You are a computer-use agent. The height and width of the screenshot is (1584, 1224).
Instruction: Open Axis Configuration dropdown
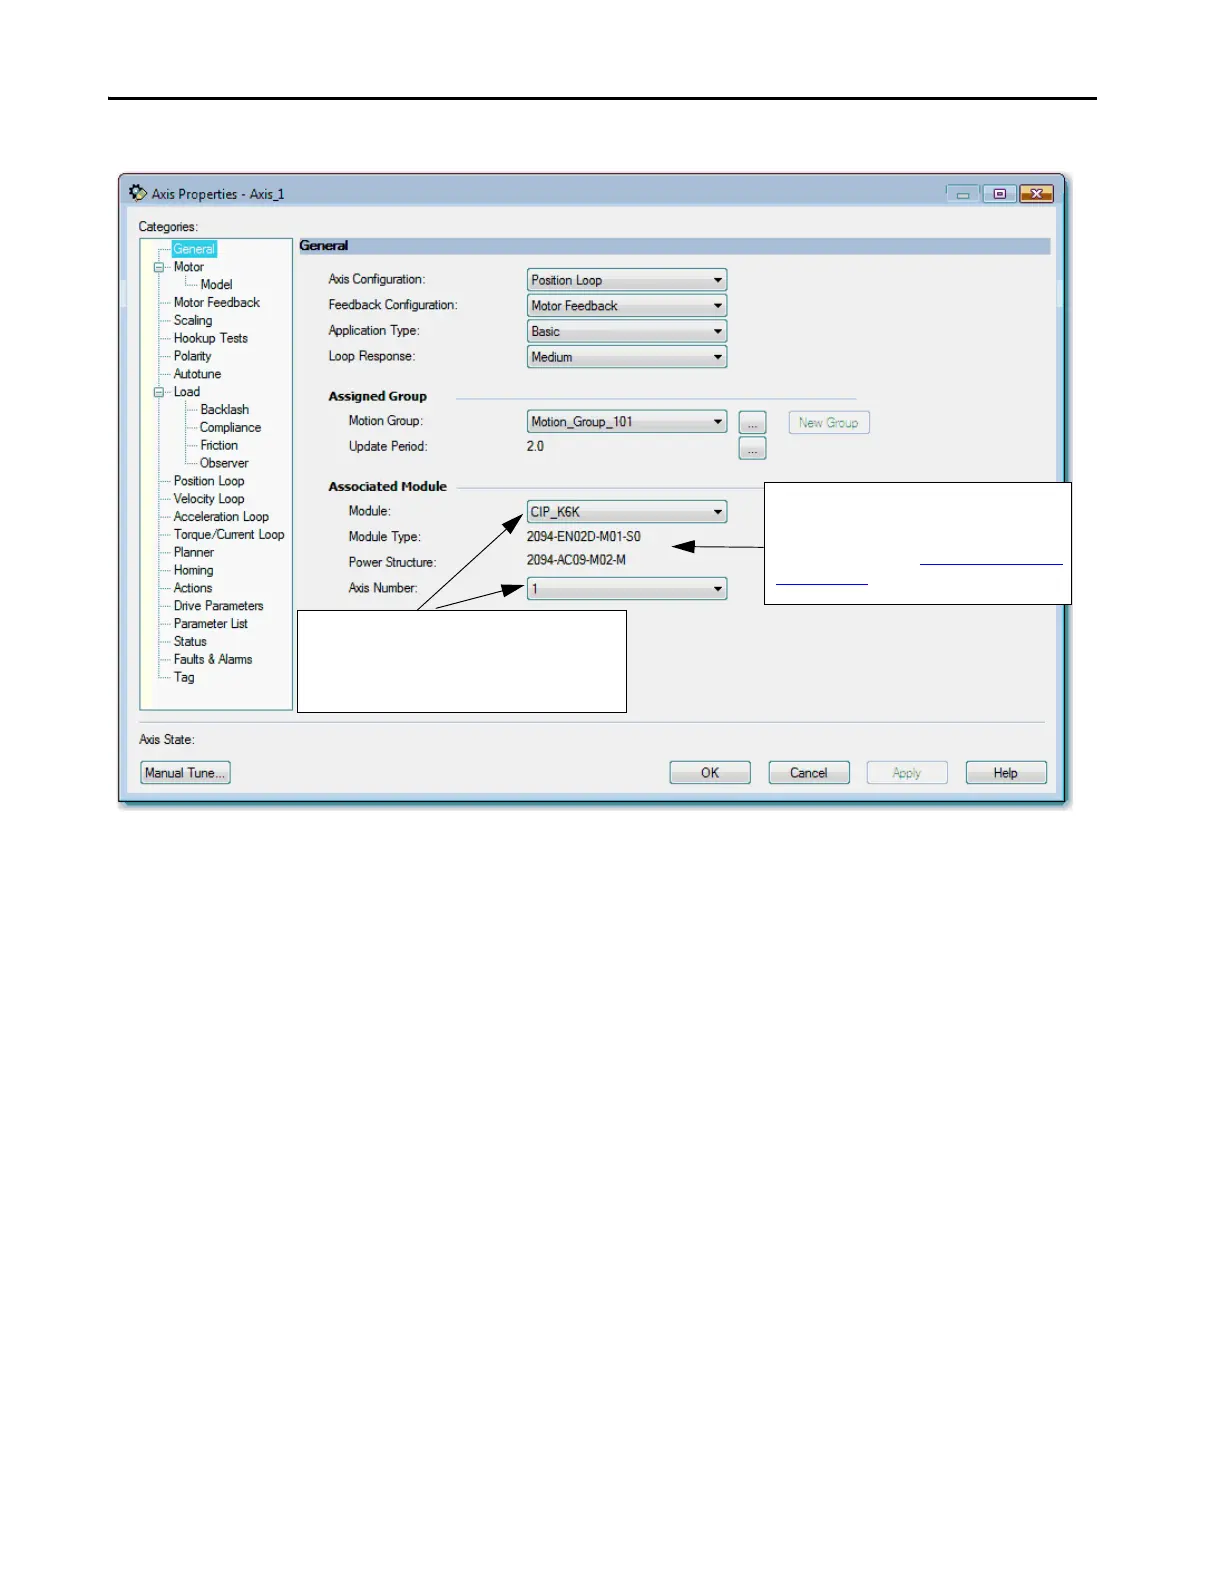click(x=627, y=280)
